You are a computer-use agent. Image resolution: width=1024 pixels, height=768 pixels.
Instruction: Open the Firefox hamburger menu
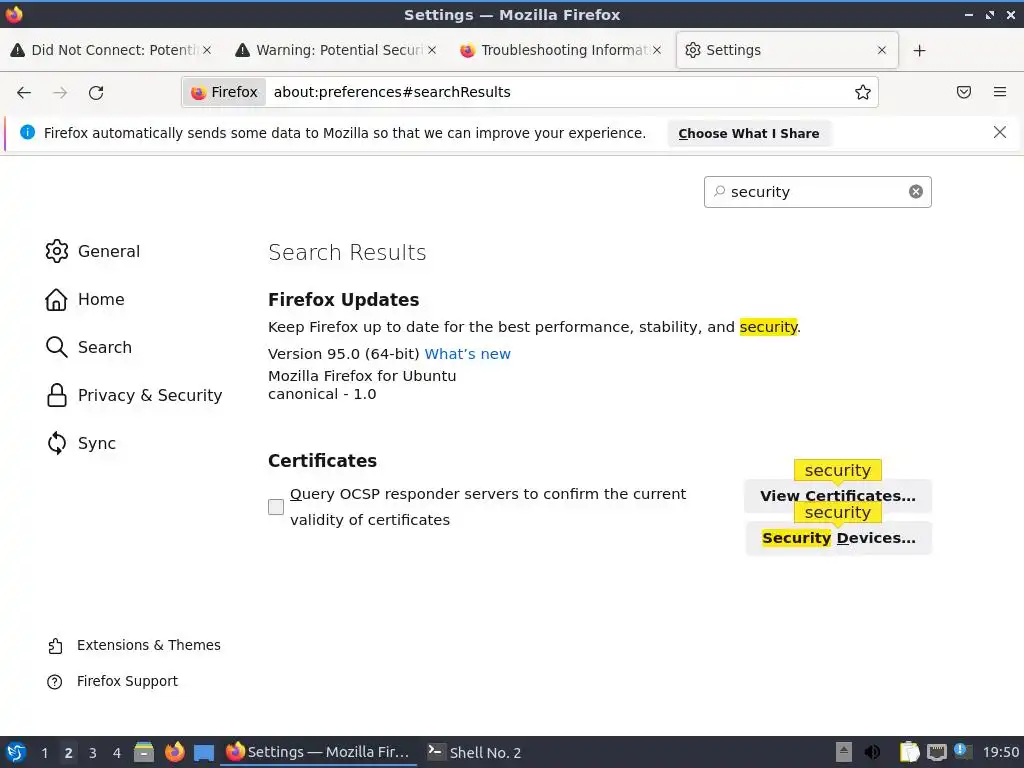coord(1000,92)
